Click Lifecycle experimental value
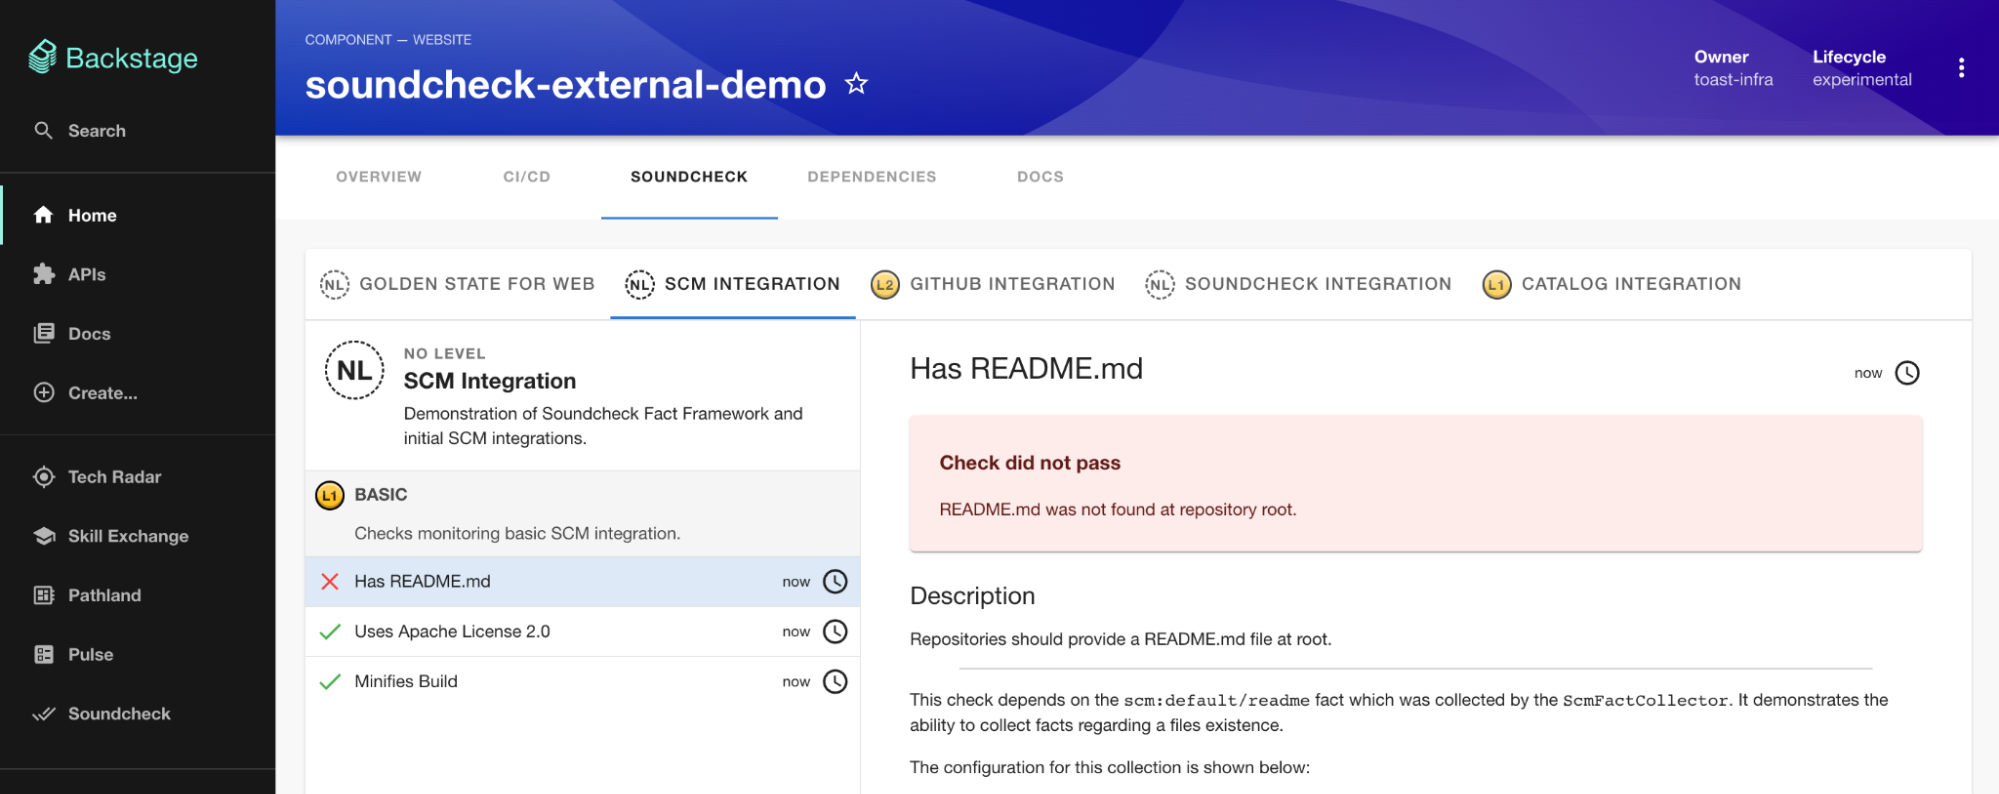 [x=1862, y=80]
